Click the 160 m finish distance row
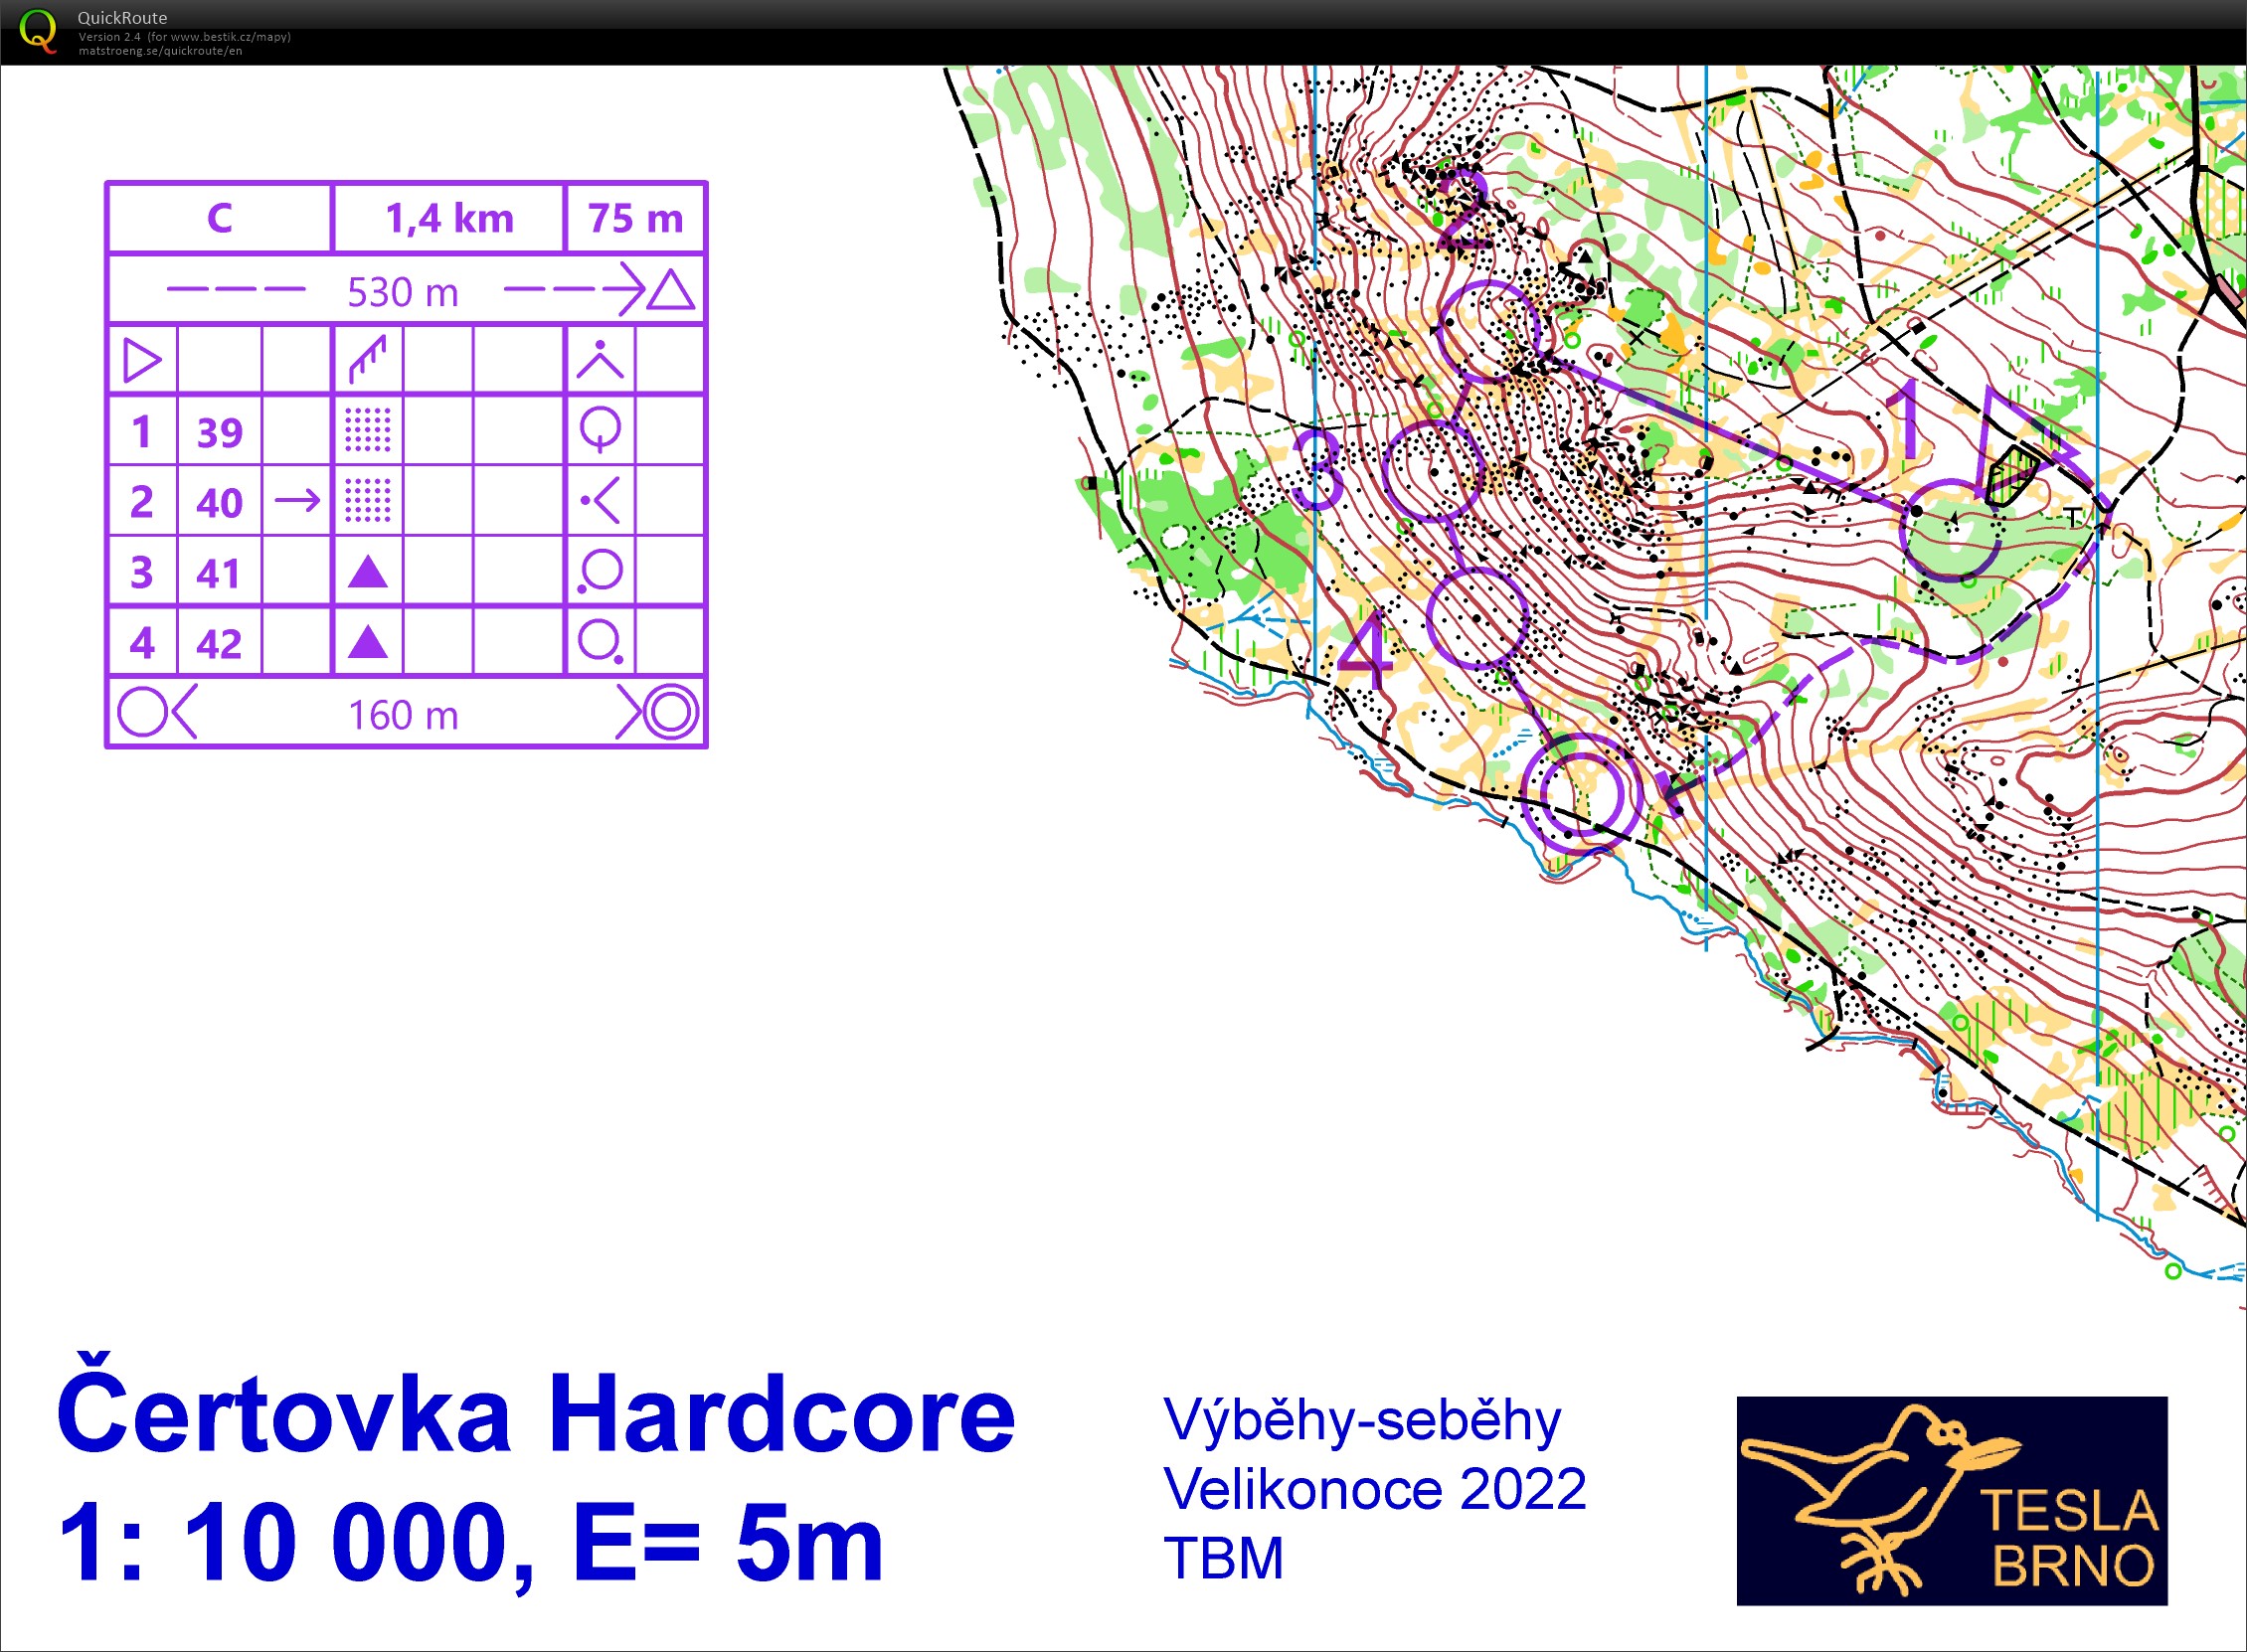Screen dimensions: 2247x1652 403,713
